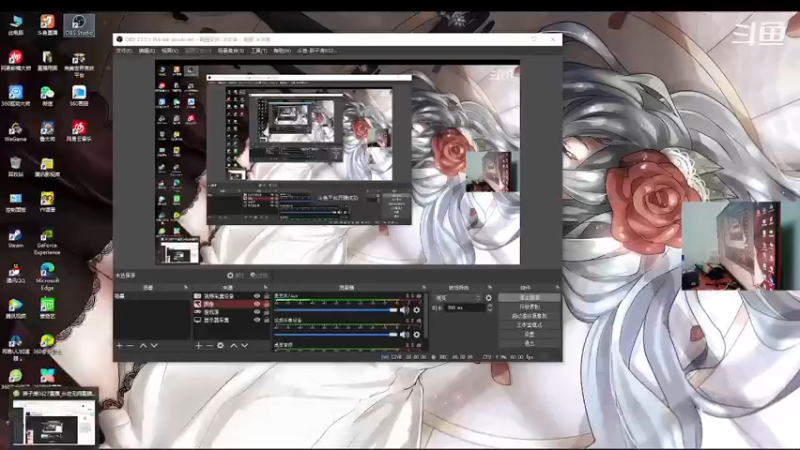Screen dimensions: 800x450
Task: Select the scene entry in Scenes list
Action: click(x=152, y=296)
